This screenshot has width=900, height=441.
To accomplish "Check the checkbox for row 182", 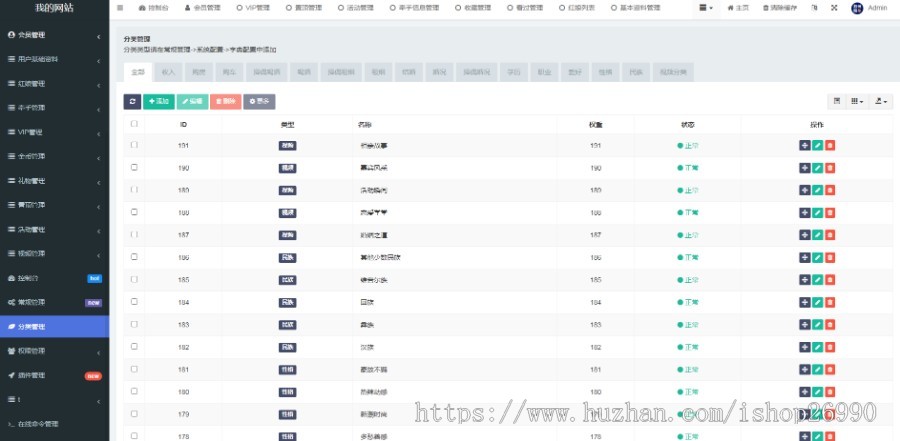I will [x=134, y=346].
